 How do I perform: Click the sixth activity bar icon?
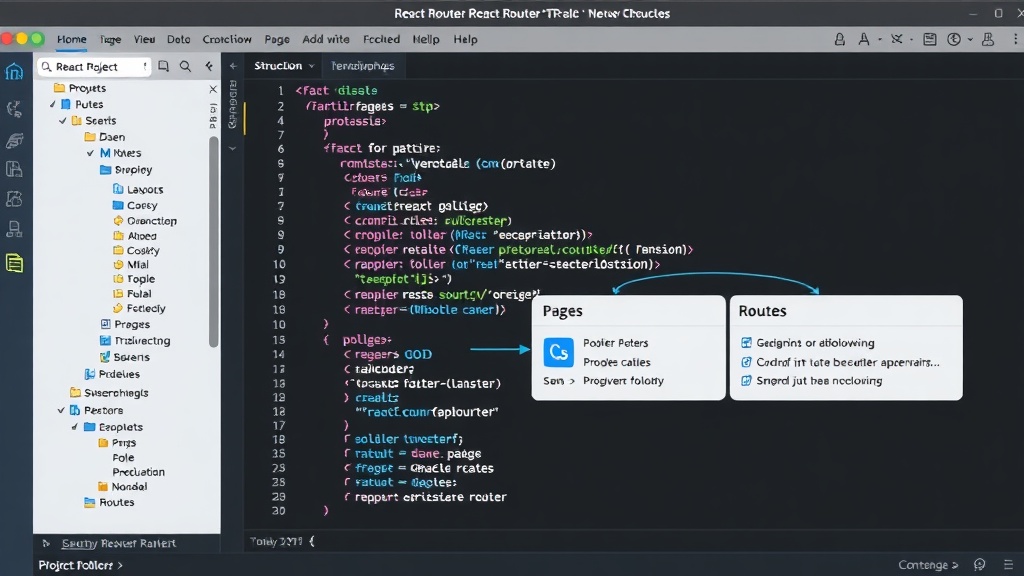14,229
